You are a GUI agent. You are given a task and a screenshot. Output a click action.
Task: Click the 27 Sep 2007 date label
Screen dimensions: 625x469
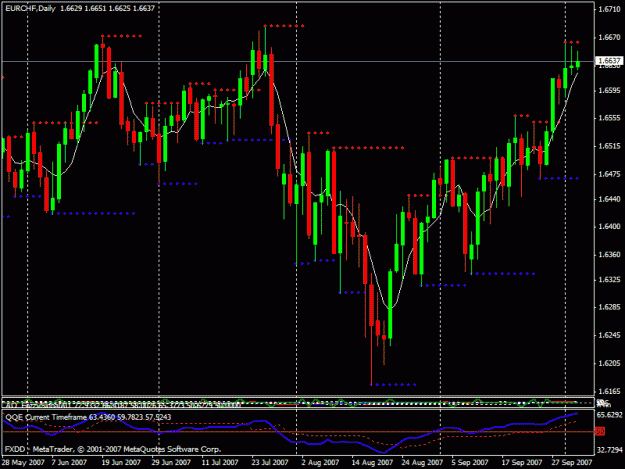pyautogui.click(x=572, y=463)
